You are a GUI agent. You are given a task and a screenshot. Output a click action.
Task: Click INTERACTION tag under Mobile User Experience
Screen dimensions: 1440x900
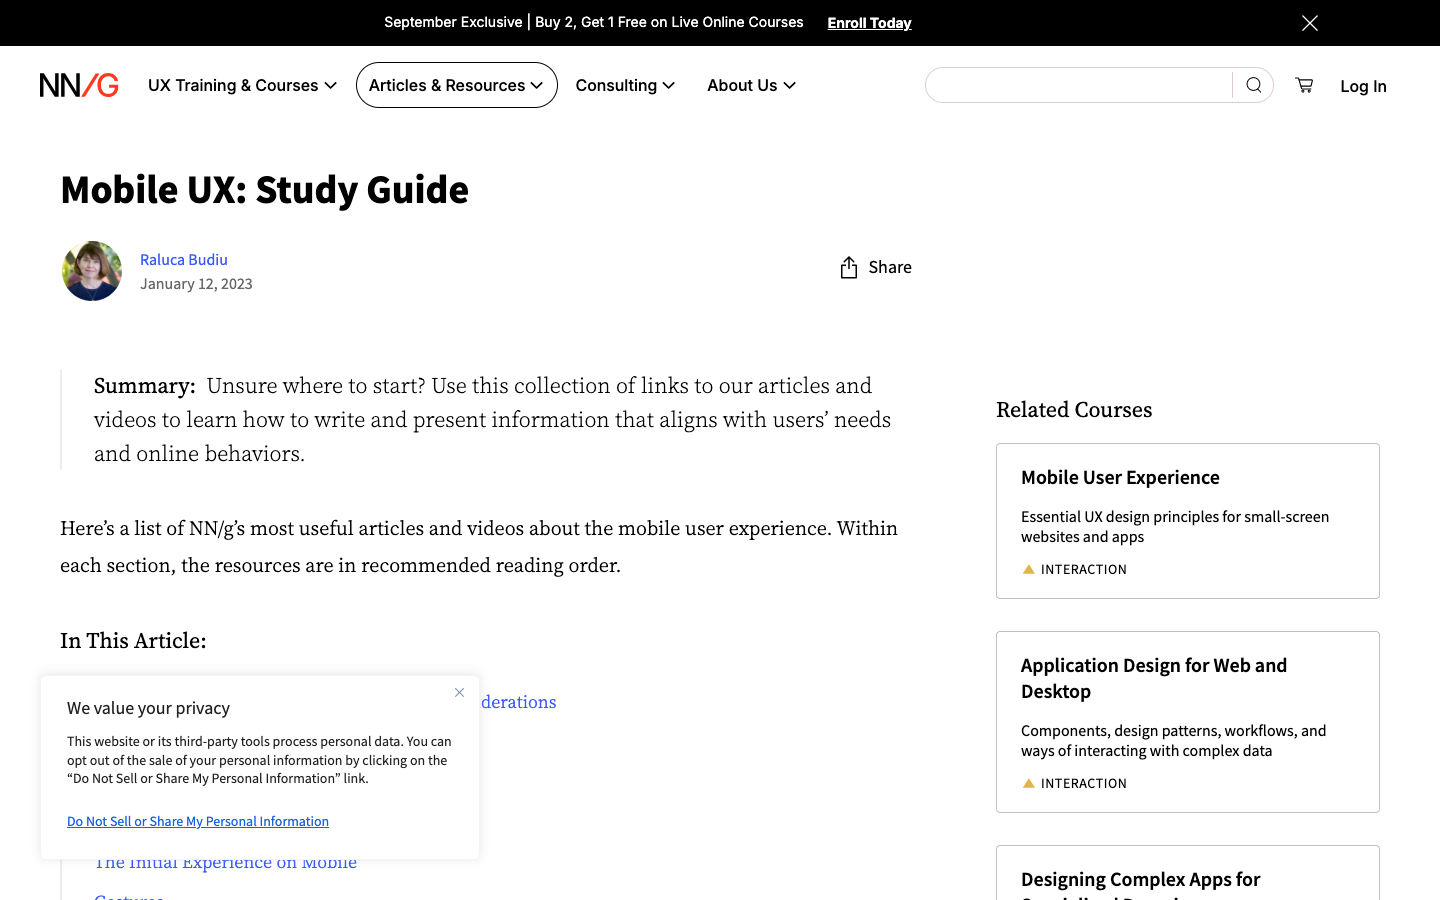[x=1075, y=569]
